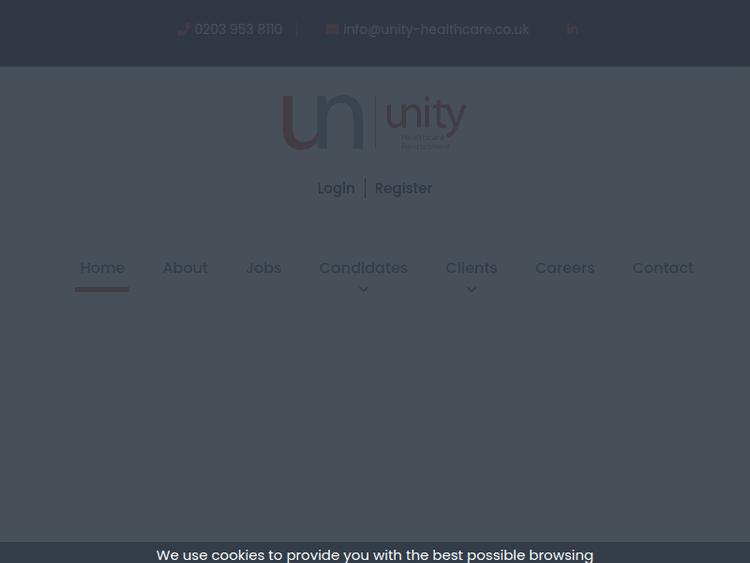Open the Jobs menu item

pos(264,268)
